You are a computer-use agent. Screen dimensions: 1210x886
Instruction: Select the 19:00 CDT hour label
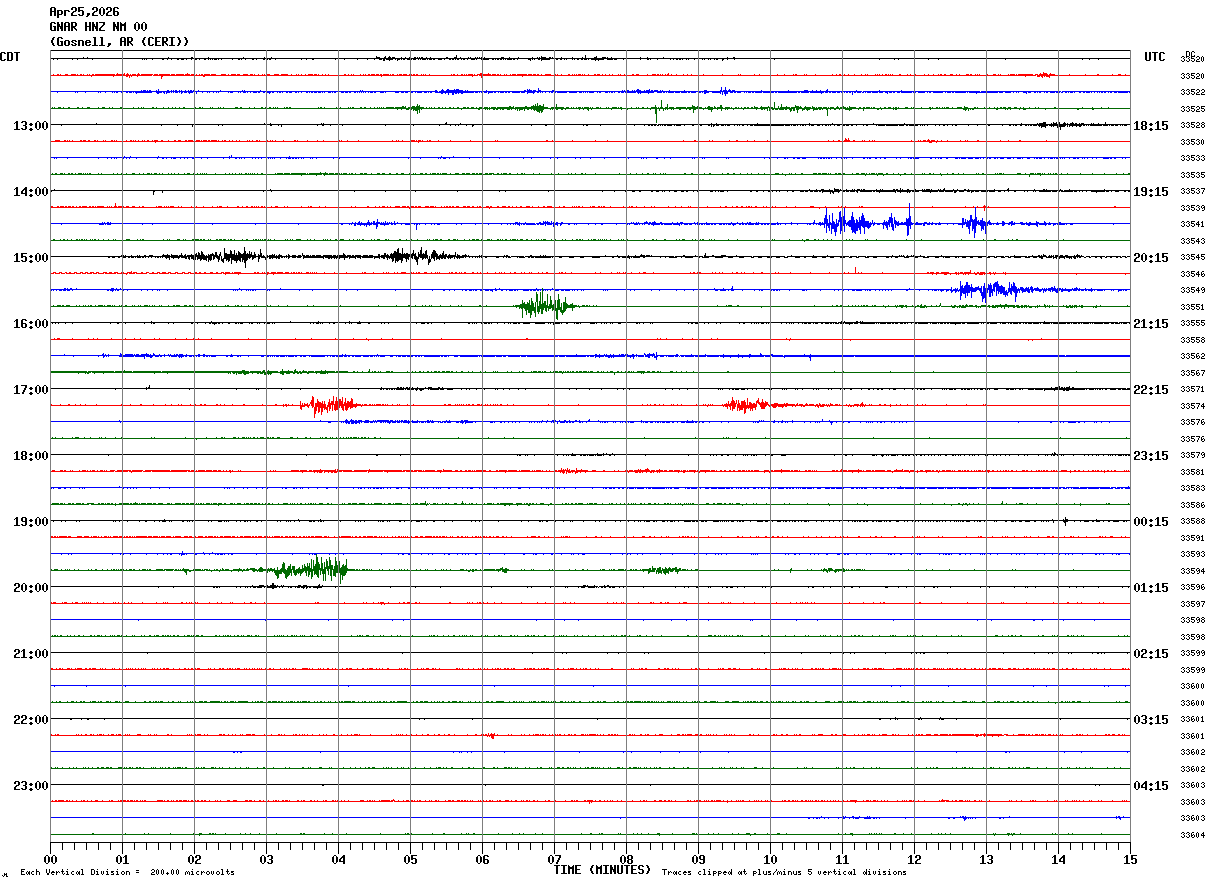coord(30,522)
